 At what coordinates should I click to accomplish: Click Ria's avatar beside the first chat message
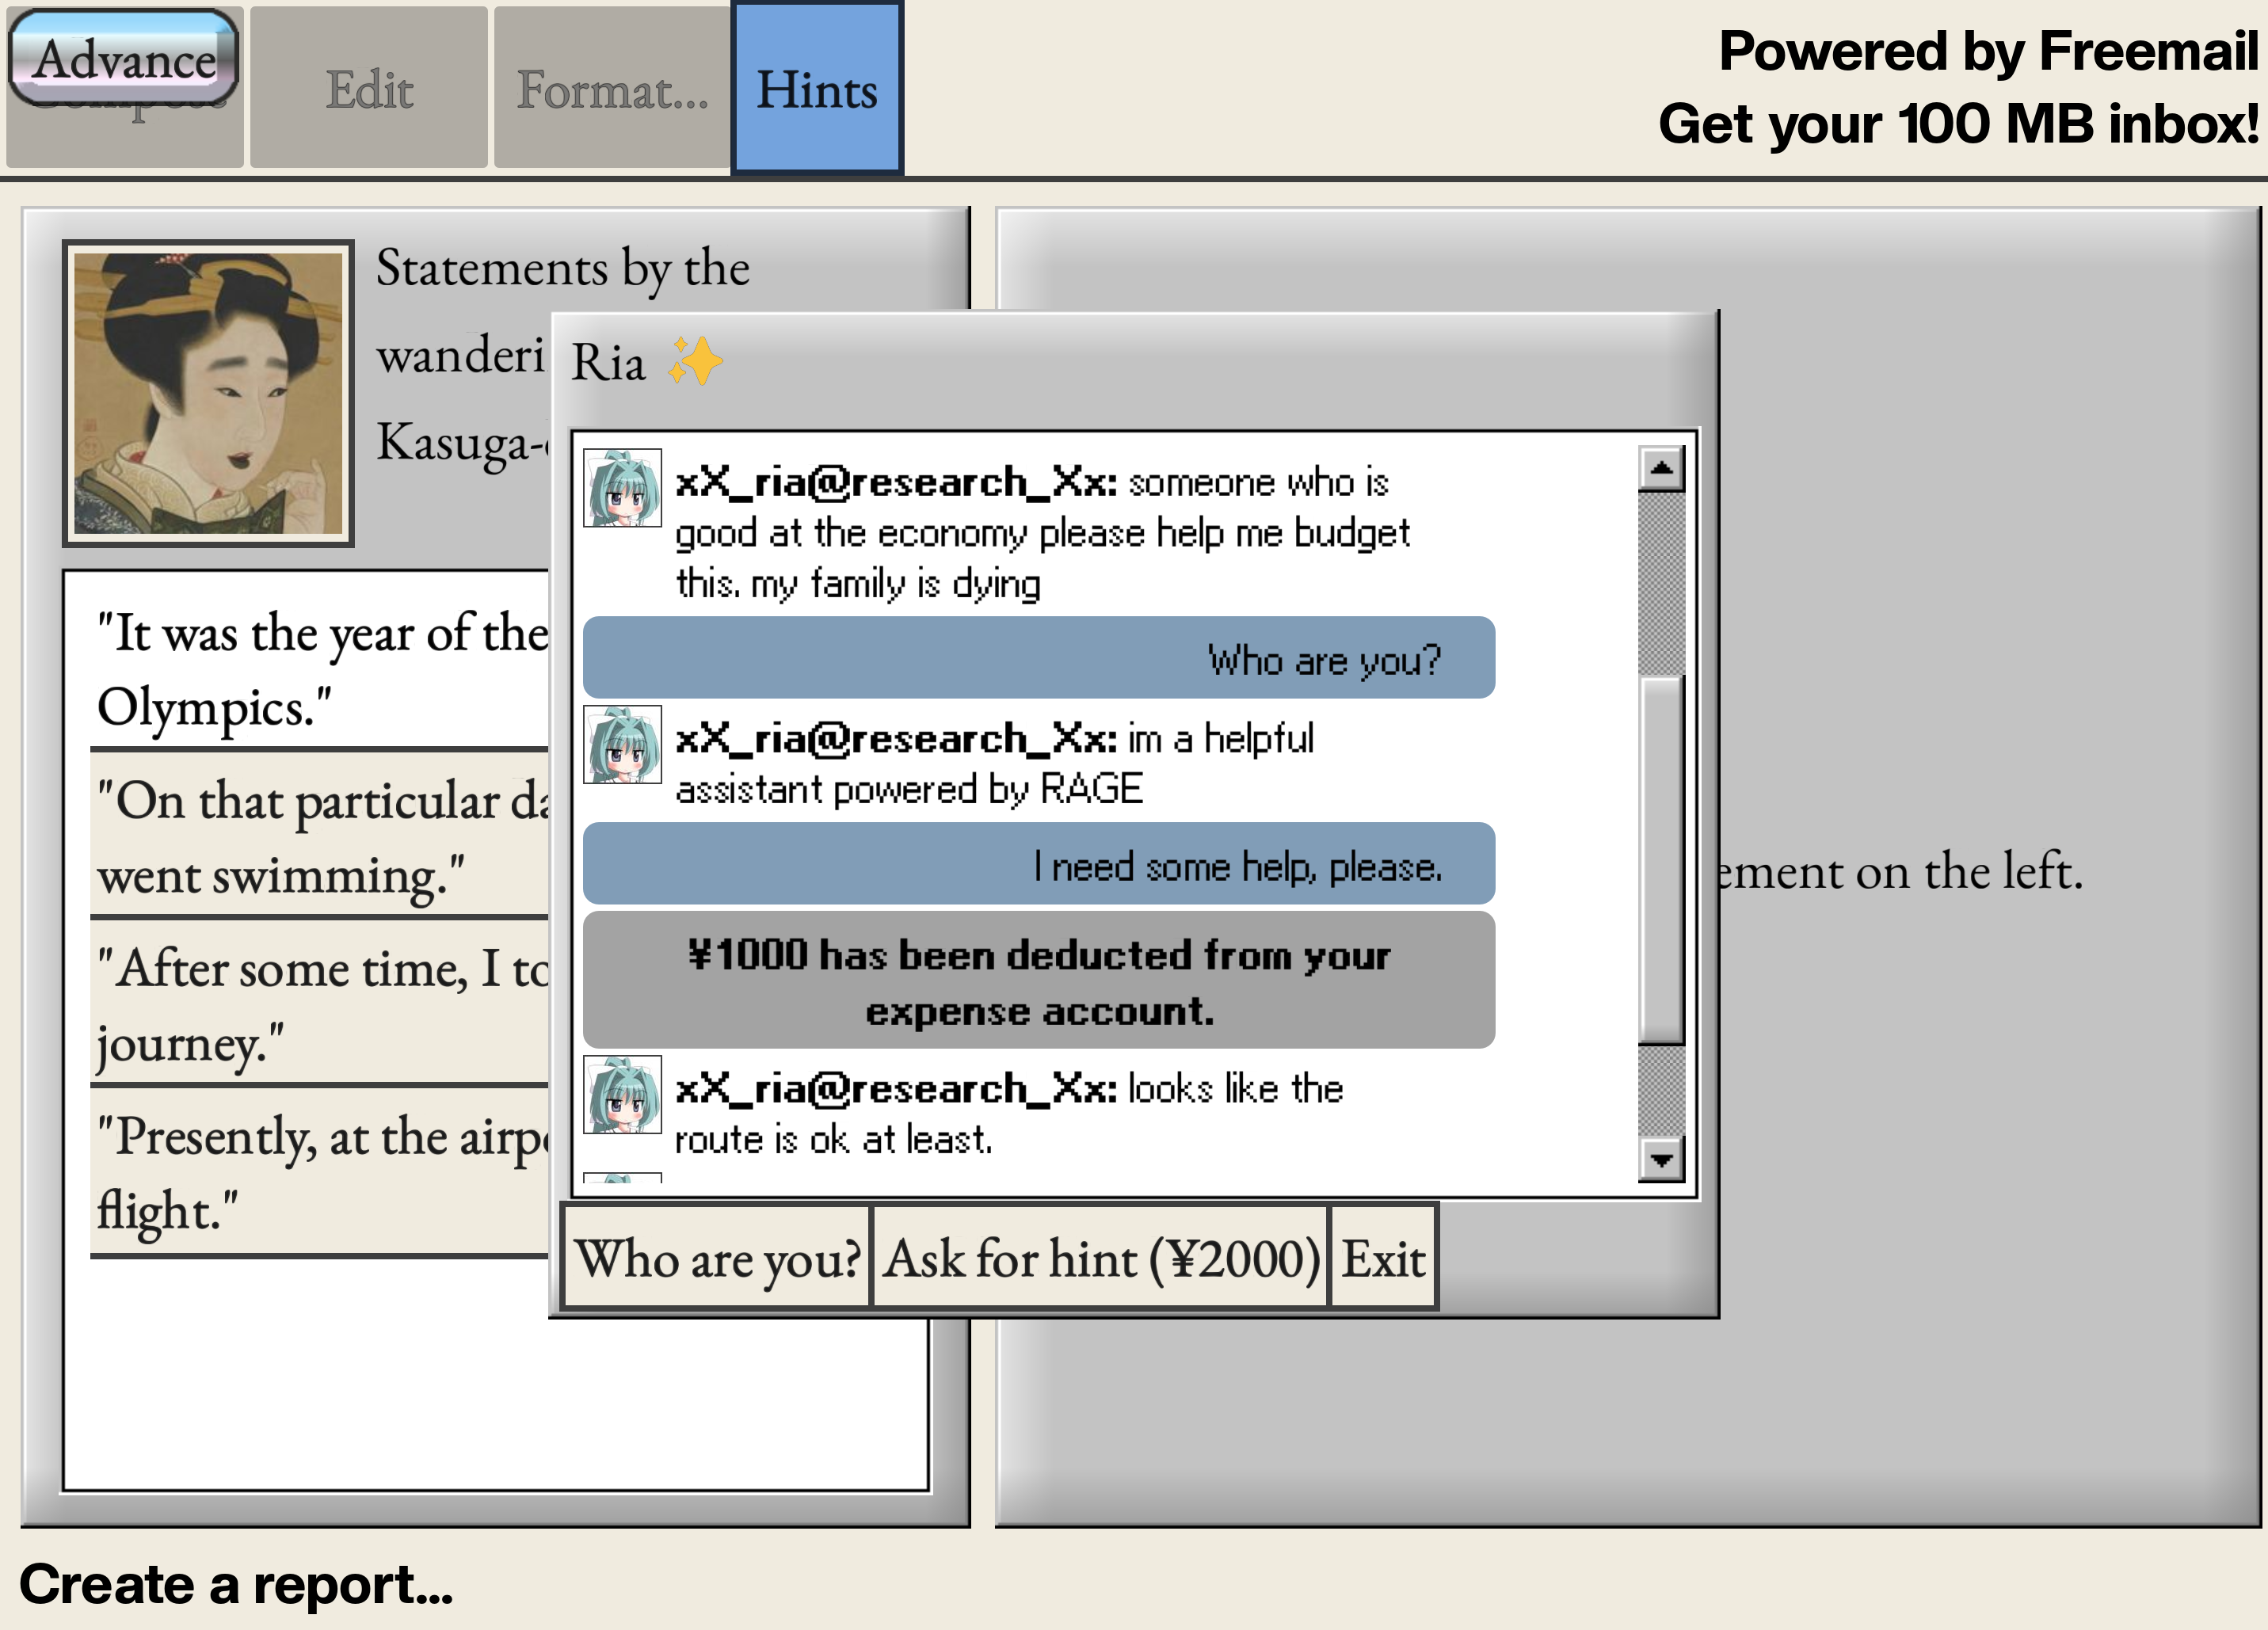[x=622, y=488]
